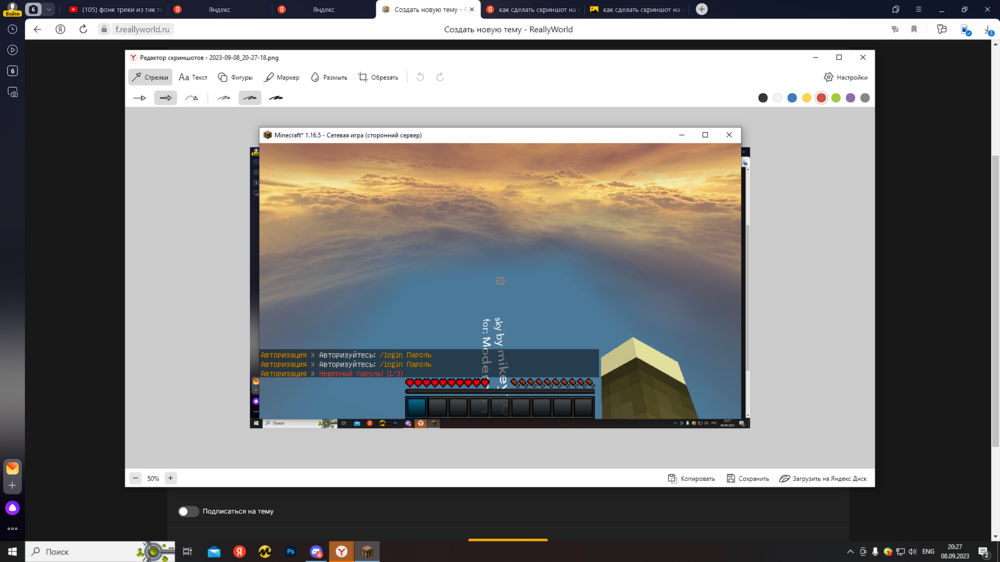Viewport: 1000px width, 562px height.
Task: Switch ENG keyboard language indicator
Action: pos(929,552)
